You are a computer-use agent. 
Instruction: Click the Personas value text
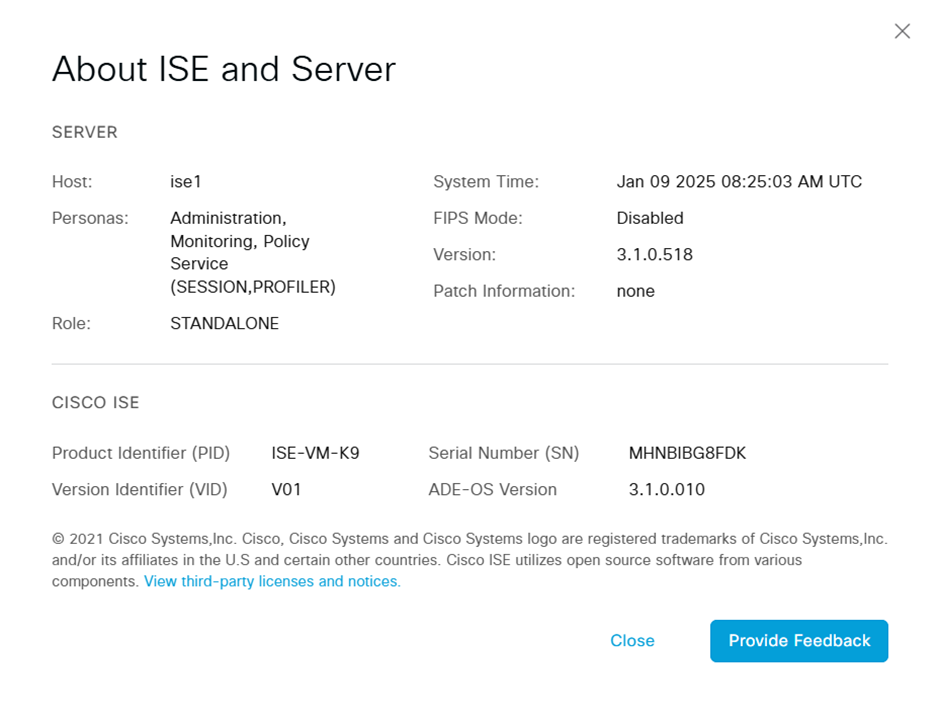[x=252, y=252]
